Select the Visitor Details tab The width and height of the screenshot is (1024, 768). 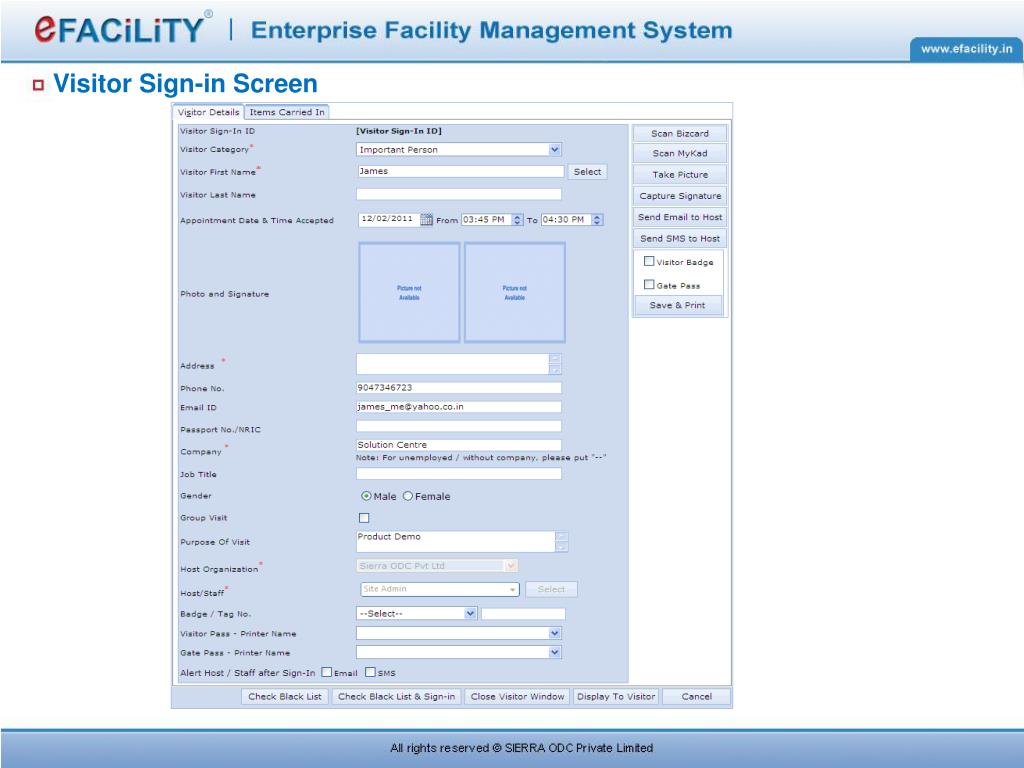[x=208, y=112]
